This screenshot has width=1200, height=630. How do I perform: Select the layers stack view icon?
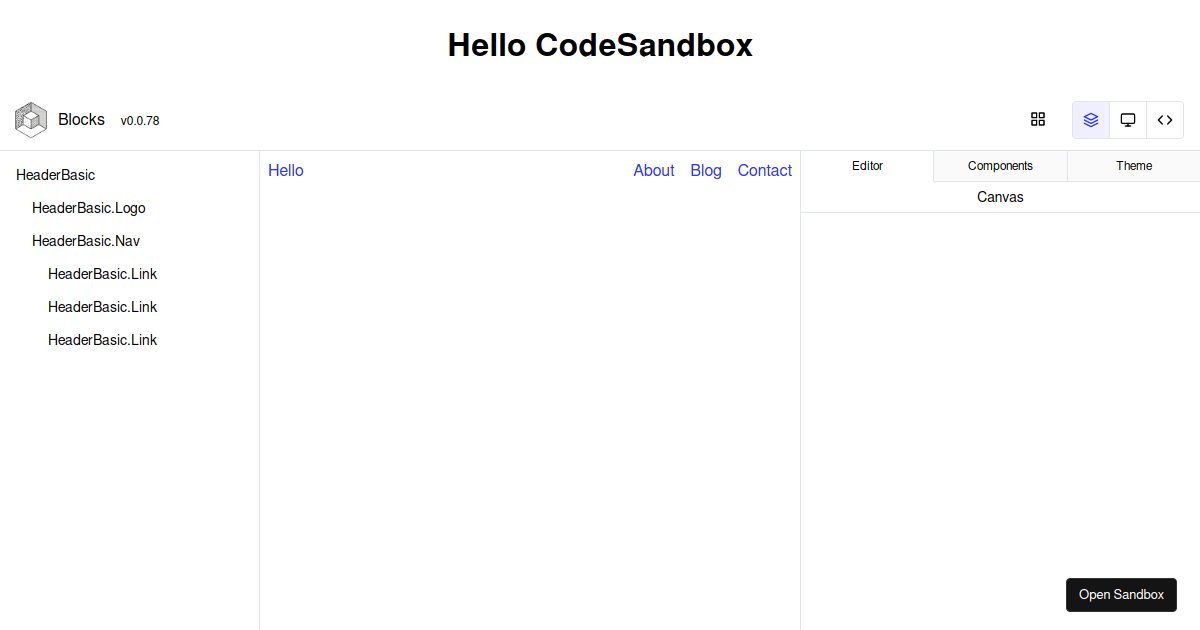pyautogui.click(x=1090, y=119)
